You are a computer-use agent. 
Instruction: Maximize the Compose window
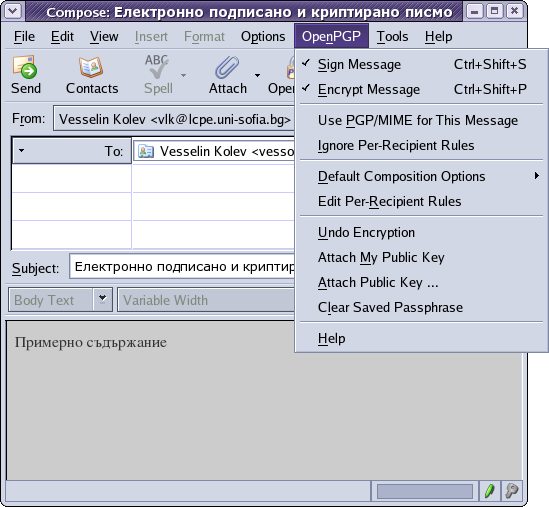[494, 11]
